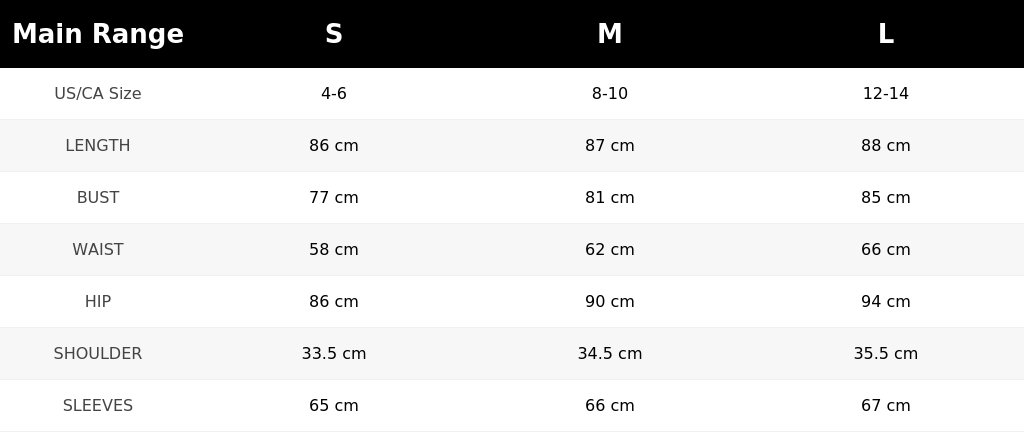Click the Main Range header cell

tap(98, 34)
